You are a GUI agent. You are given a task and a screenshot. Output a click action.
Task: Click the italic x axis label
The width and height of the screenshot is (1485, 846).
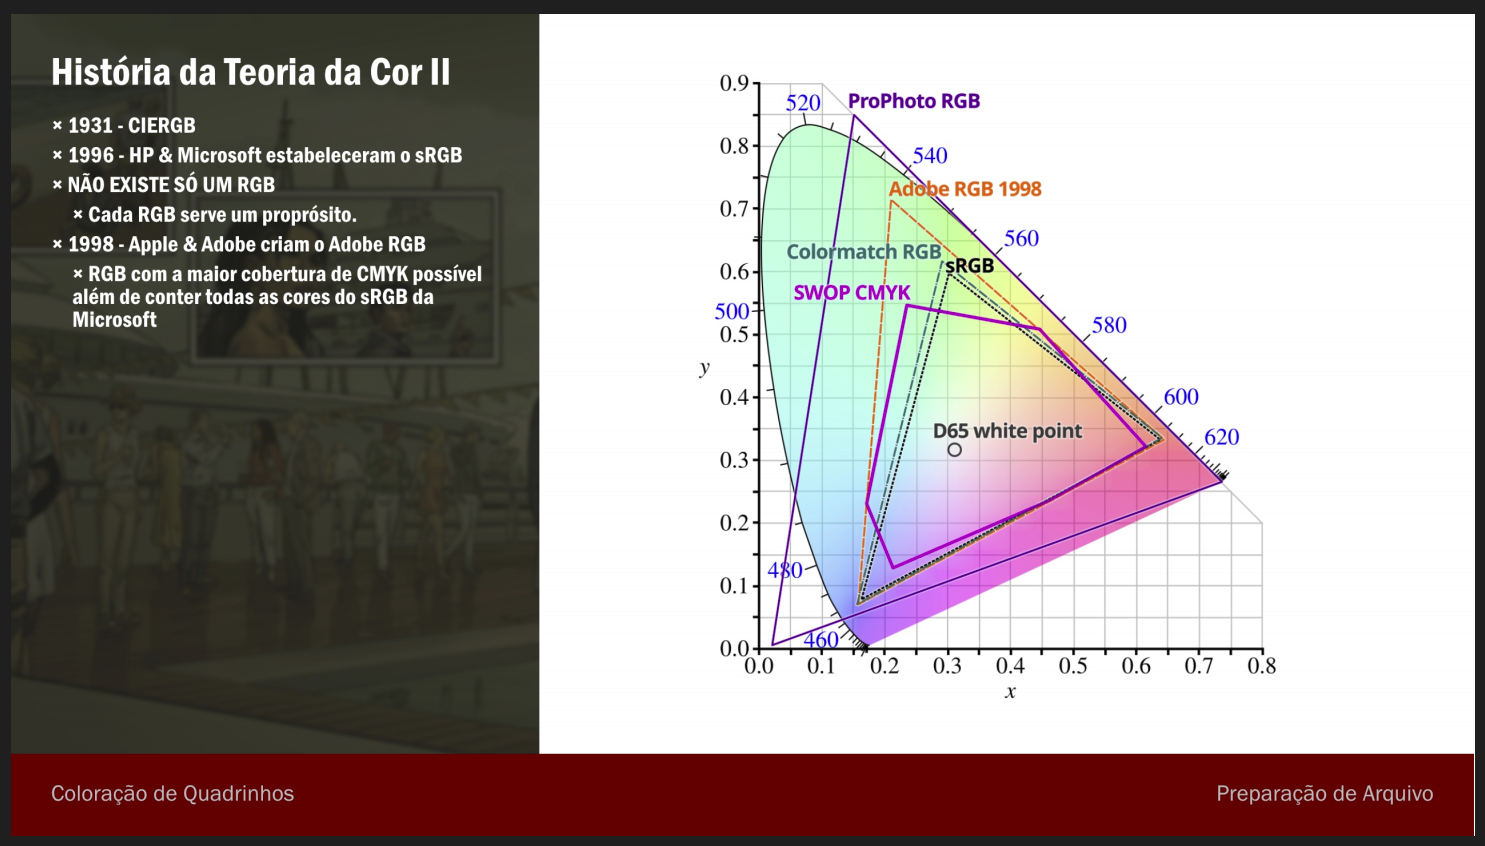[x=1010, y=692]
